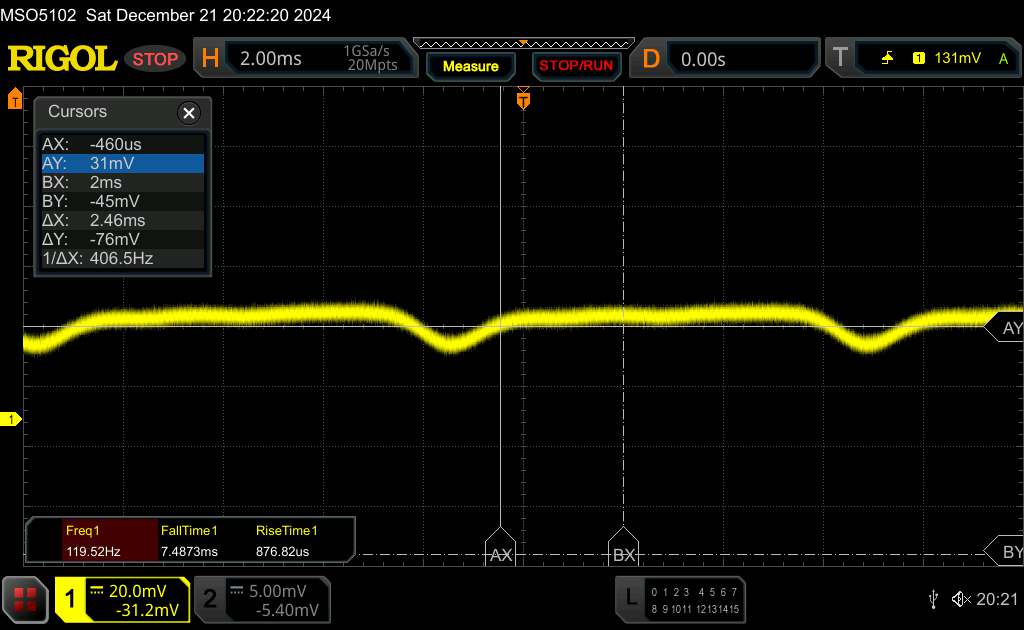Viewport: 1024px width, 630px height.
Task: Click the 20Mpts memory depth value
Action: pos(372,65)
